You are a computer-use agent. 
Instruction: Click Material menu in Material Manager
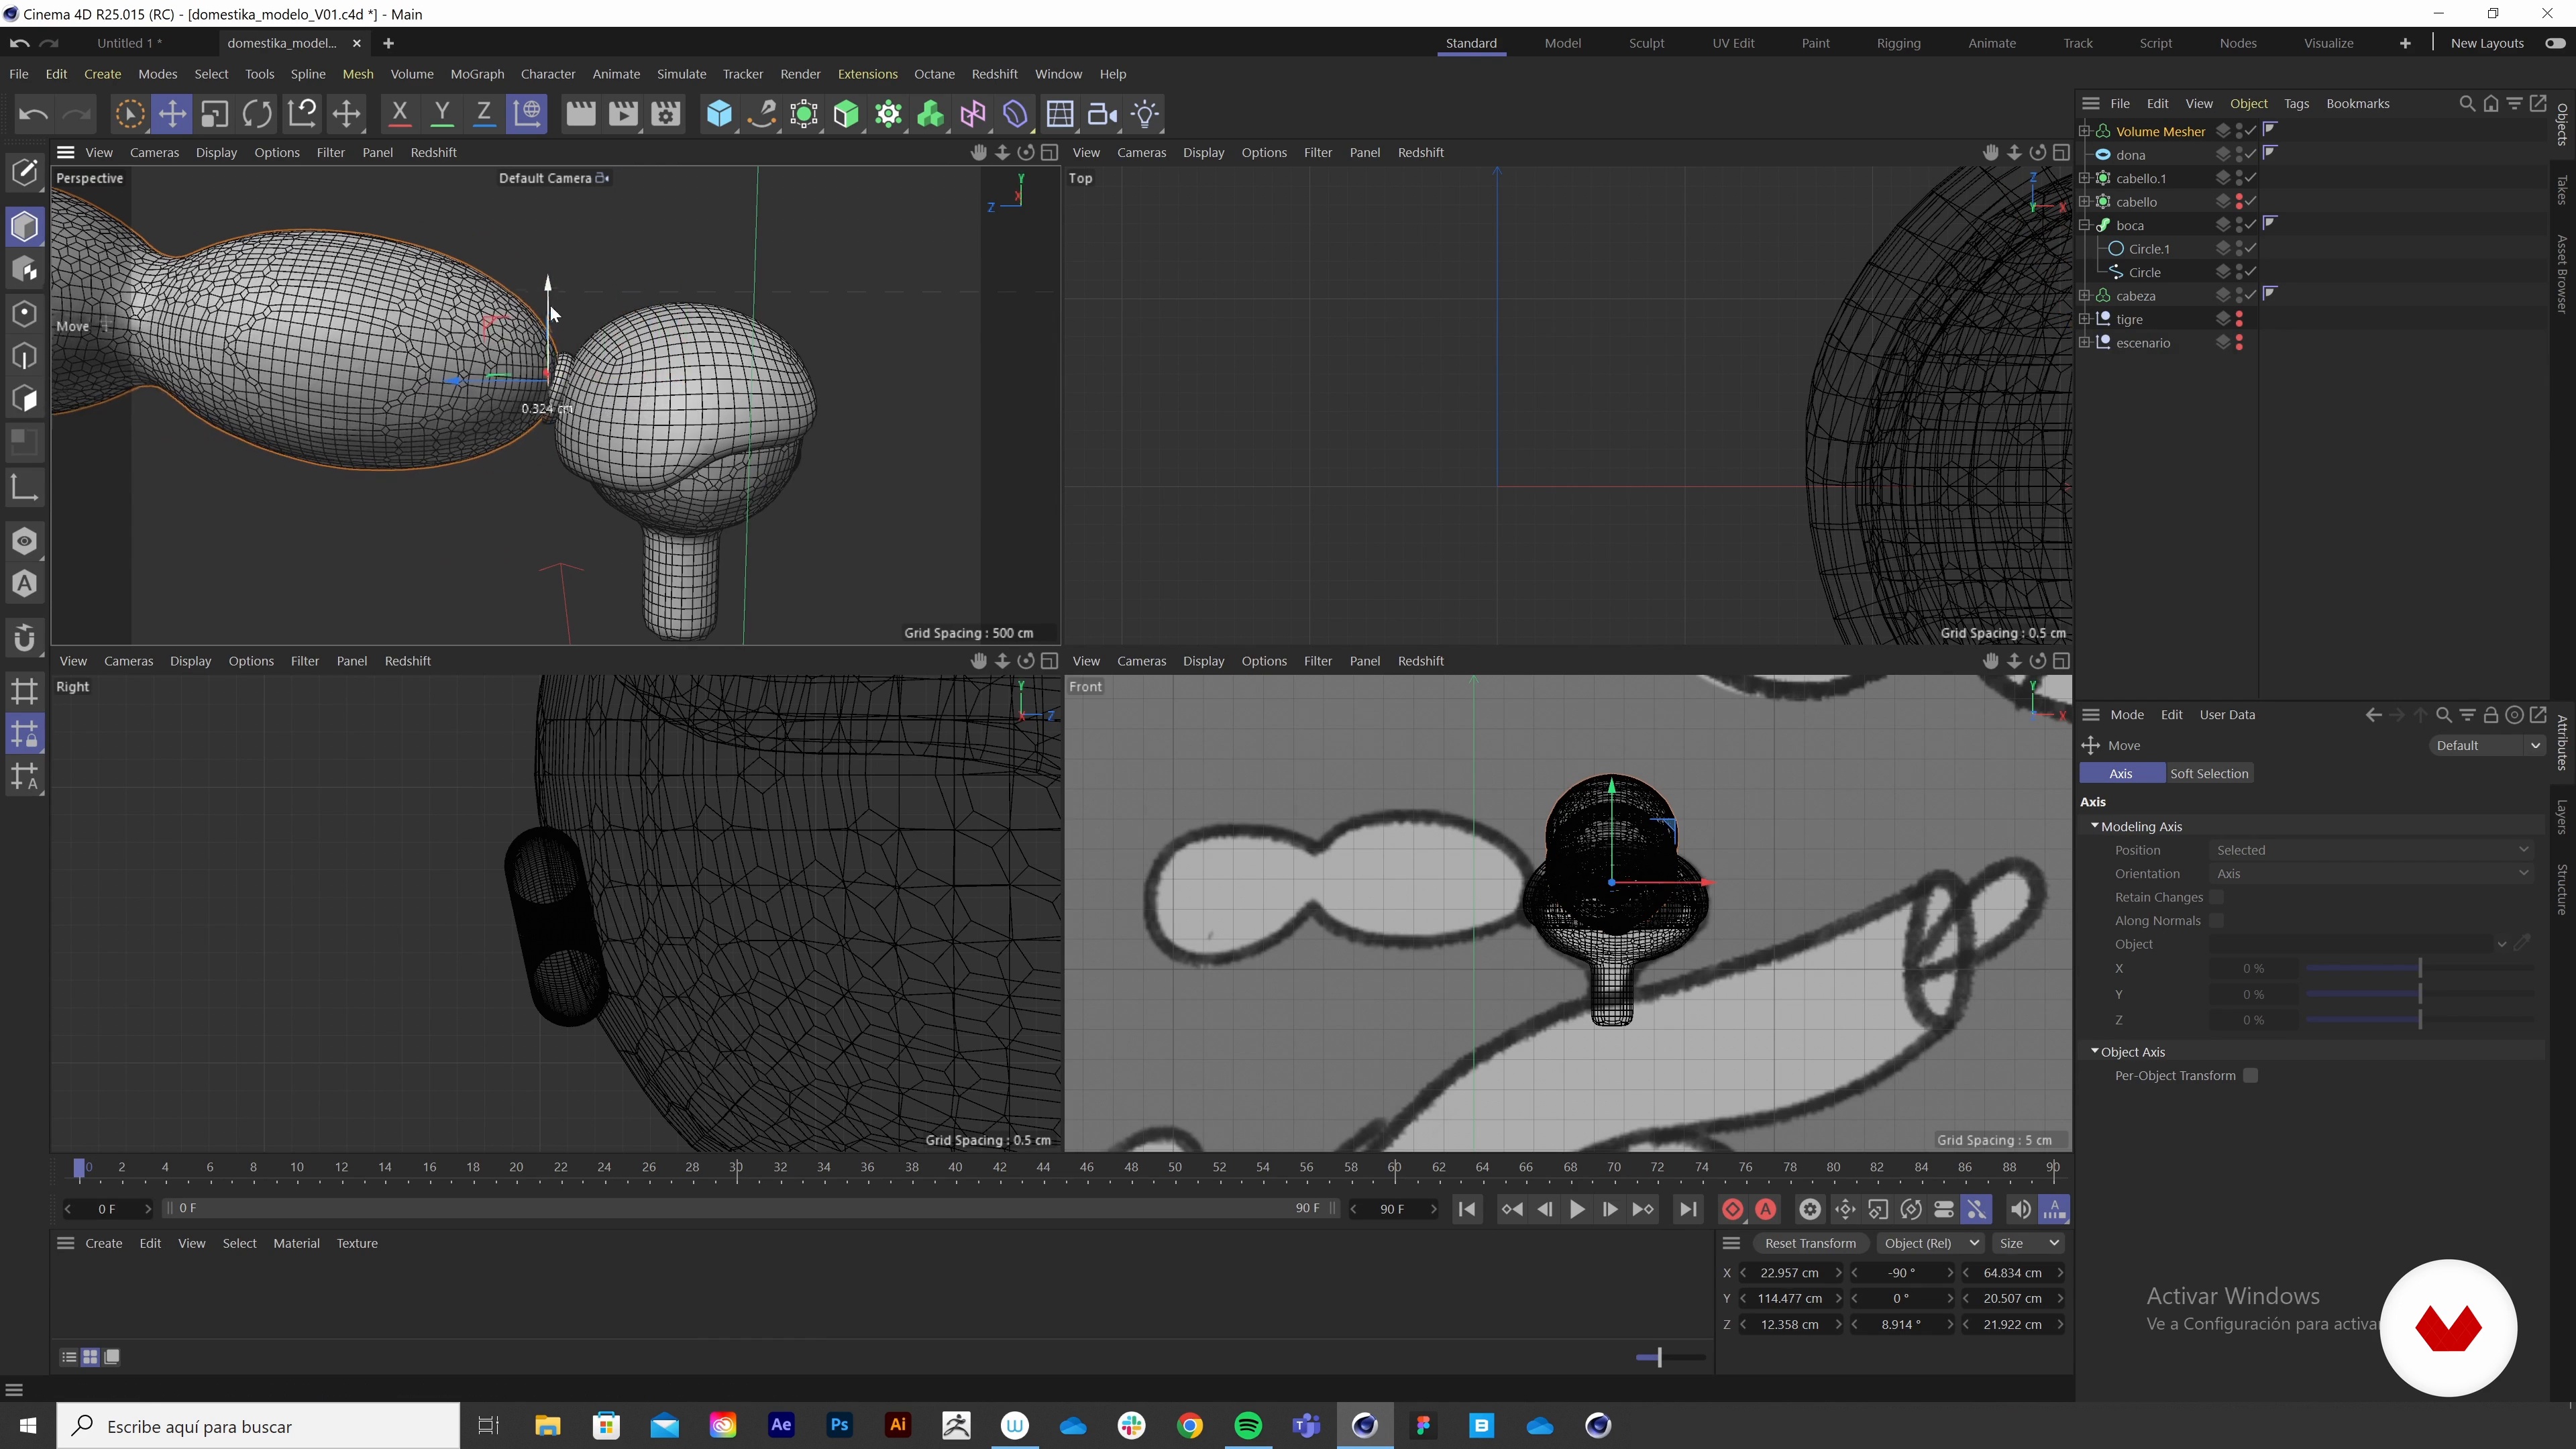coord(296,1243)
